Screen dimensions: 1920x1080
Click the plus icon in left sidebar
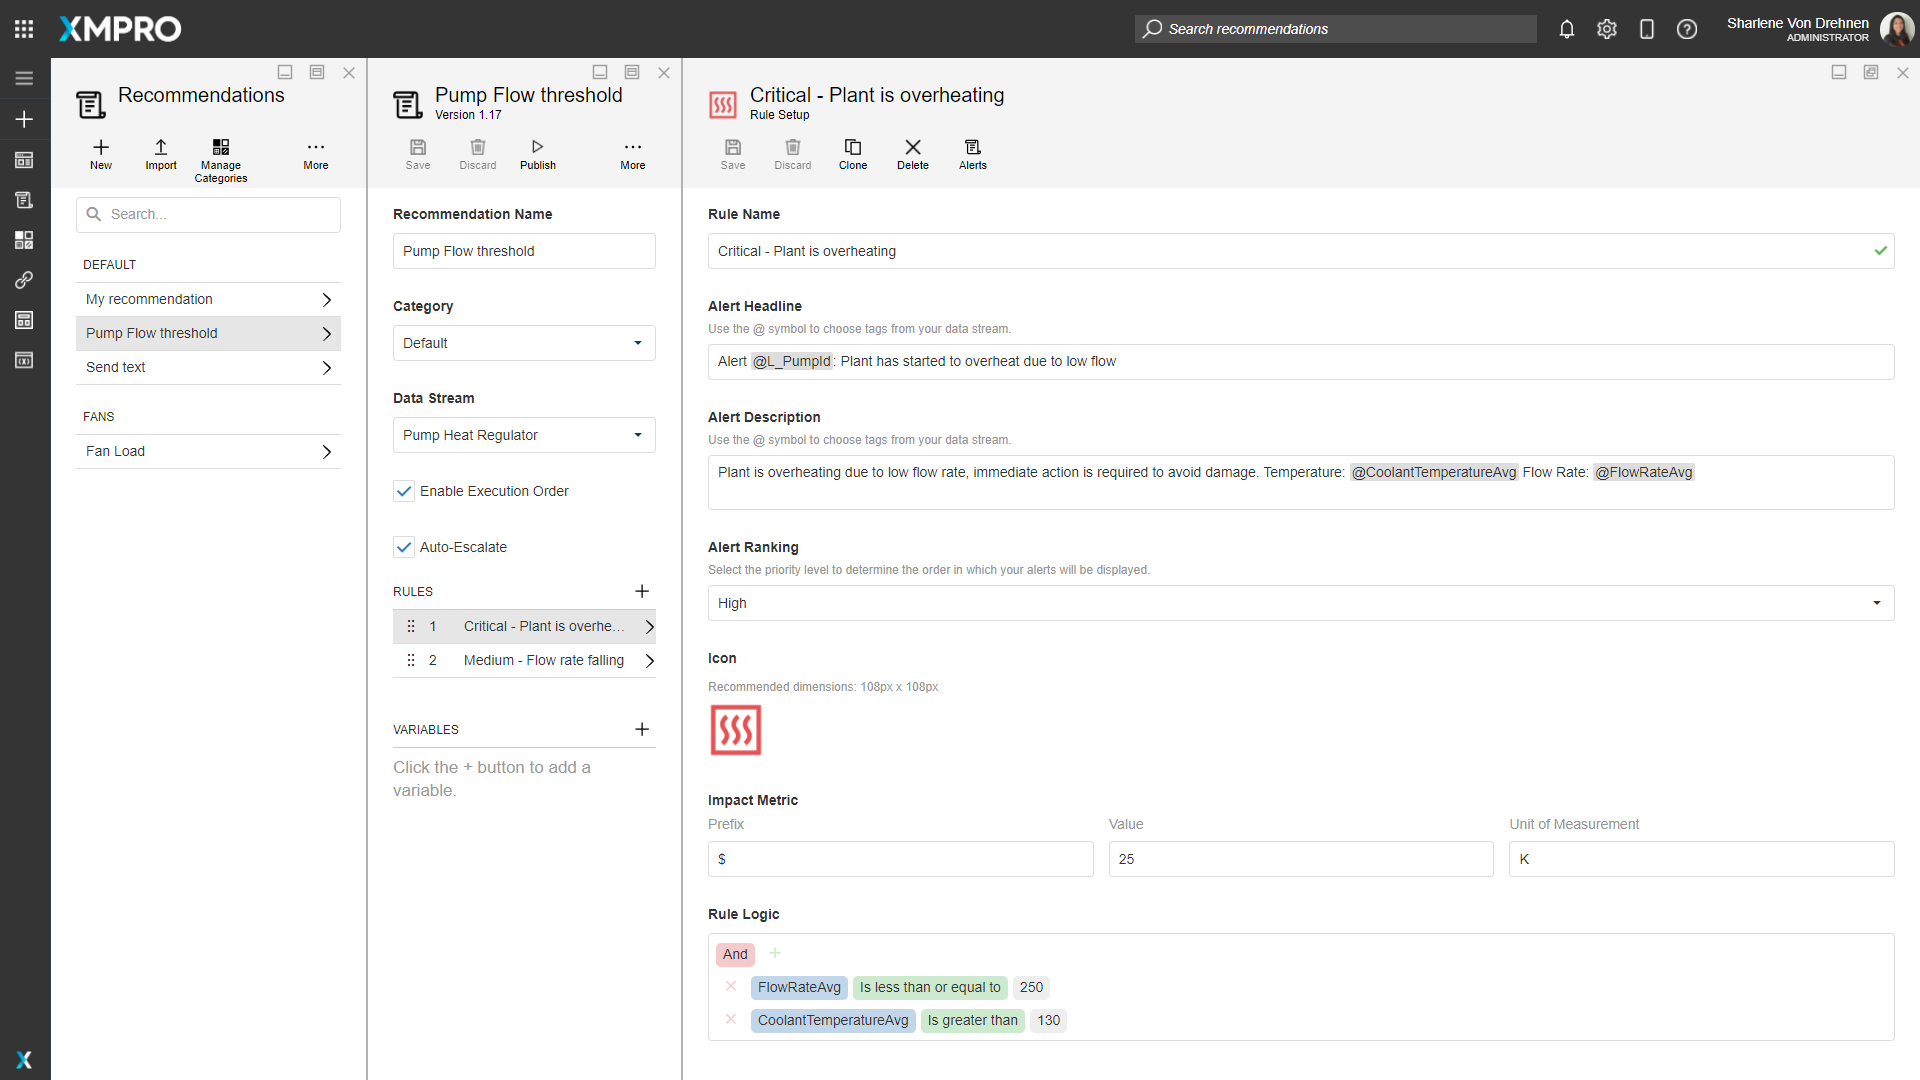24,119
